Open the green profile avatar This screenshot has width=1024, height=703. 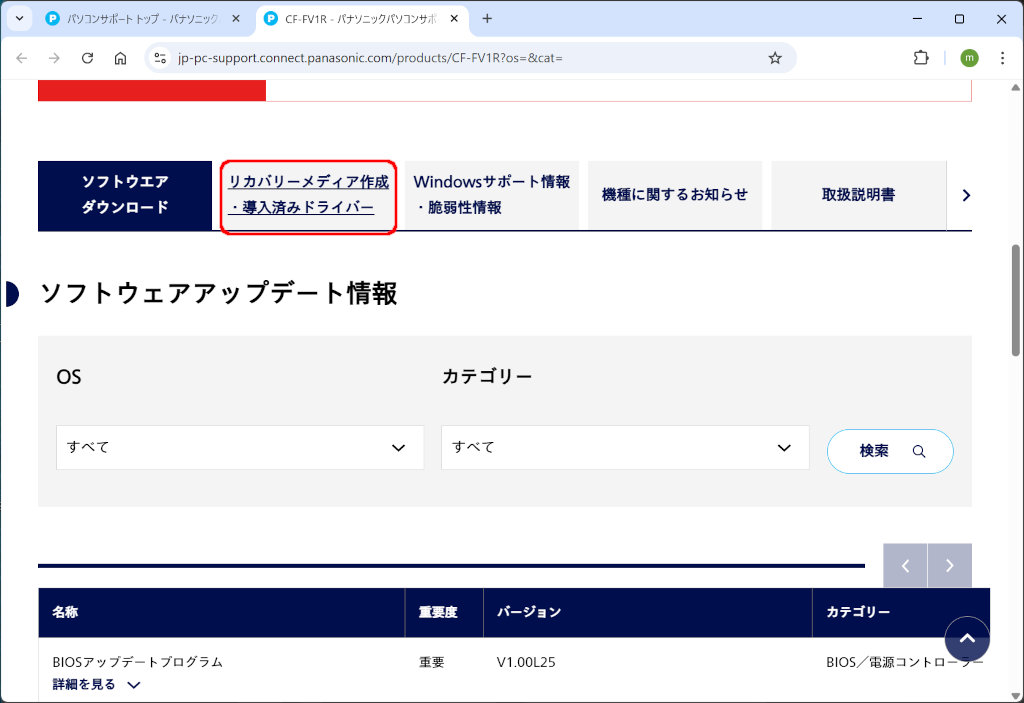969,58
